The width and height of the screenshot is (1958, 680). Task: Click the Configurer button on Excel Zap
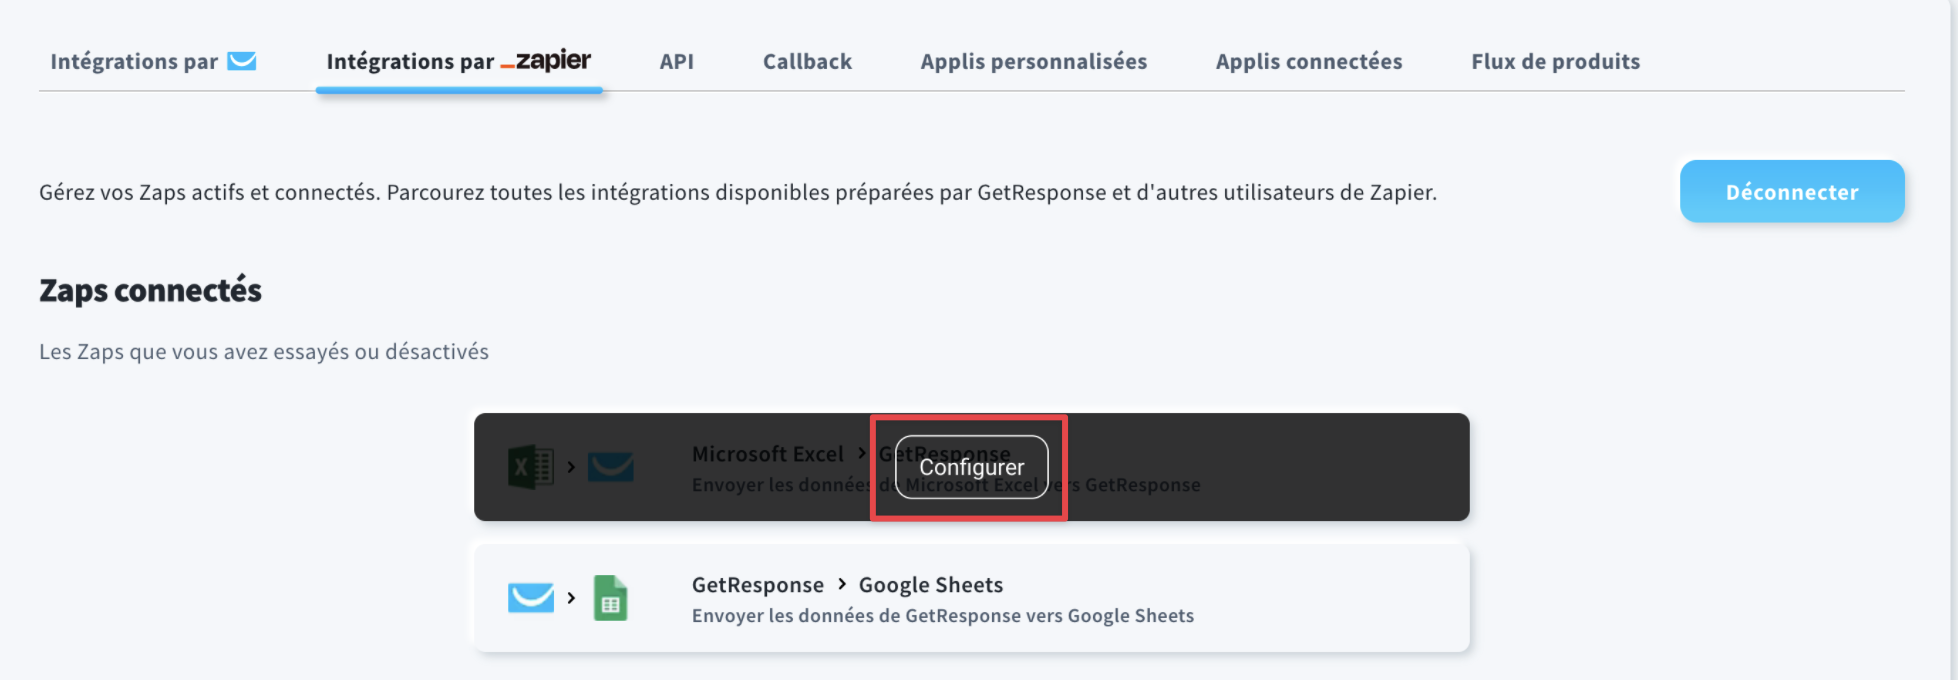tap(972, 467)
